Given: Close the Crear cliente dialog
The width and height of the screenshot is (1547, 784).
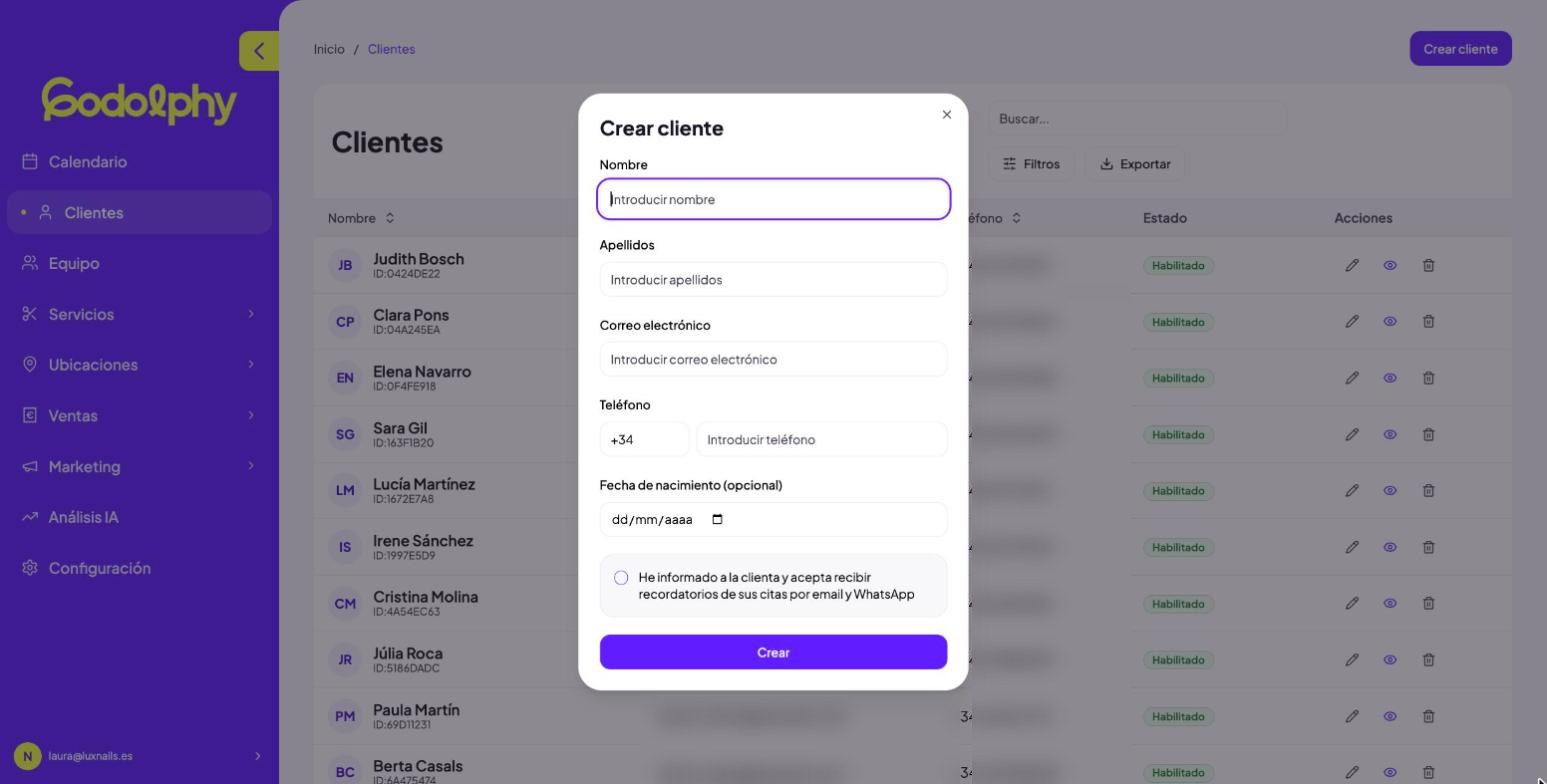Looking at the screenshot, I should tap(947, 115).
